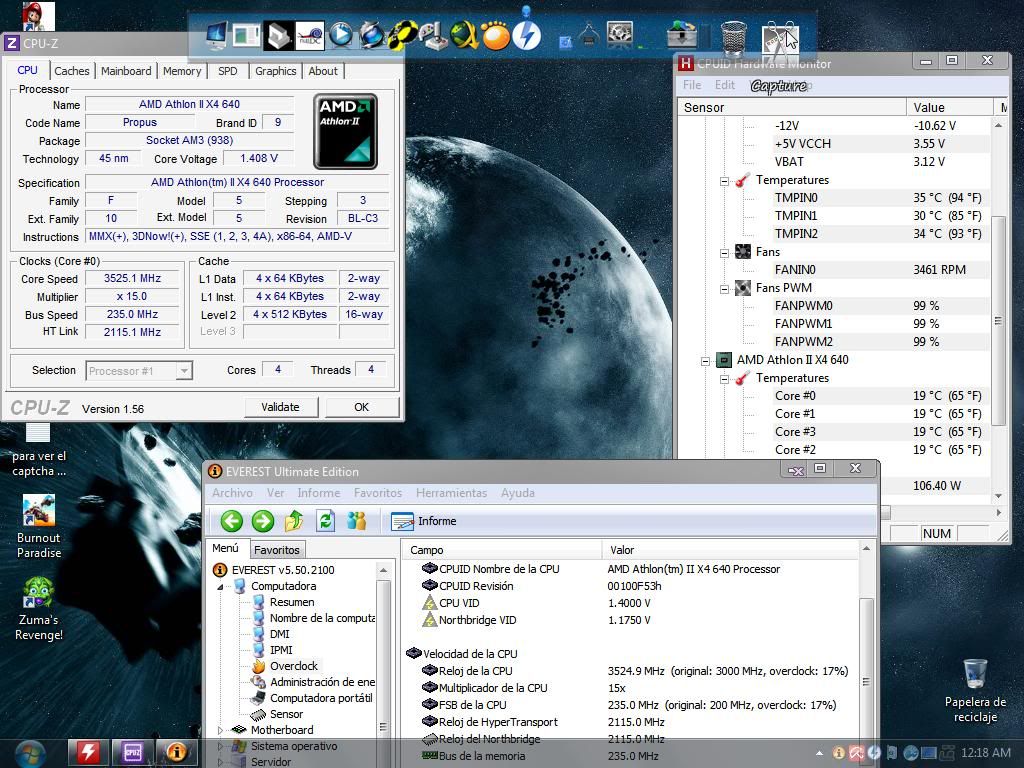Generate a report with the Informe button
1024x768 pixels.
[424, 521]
